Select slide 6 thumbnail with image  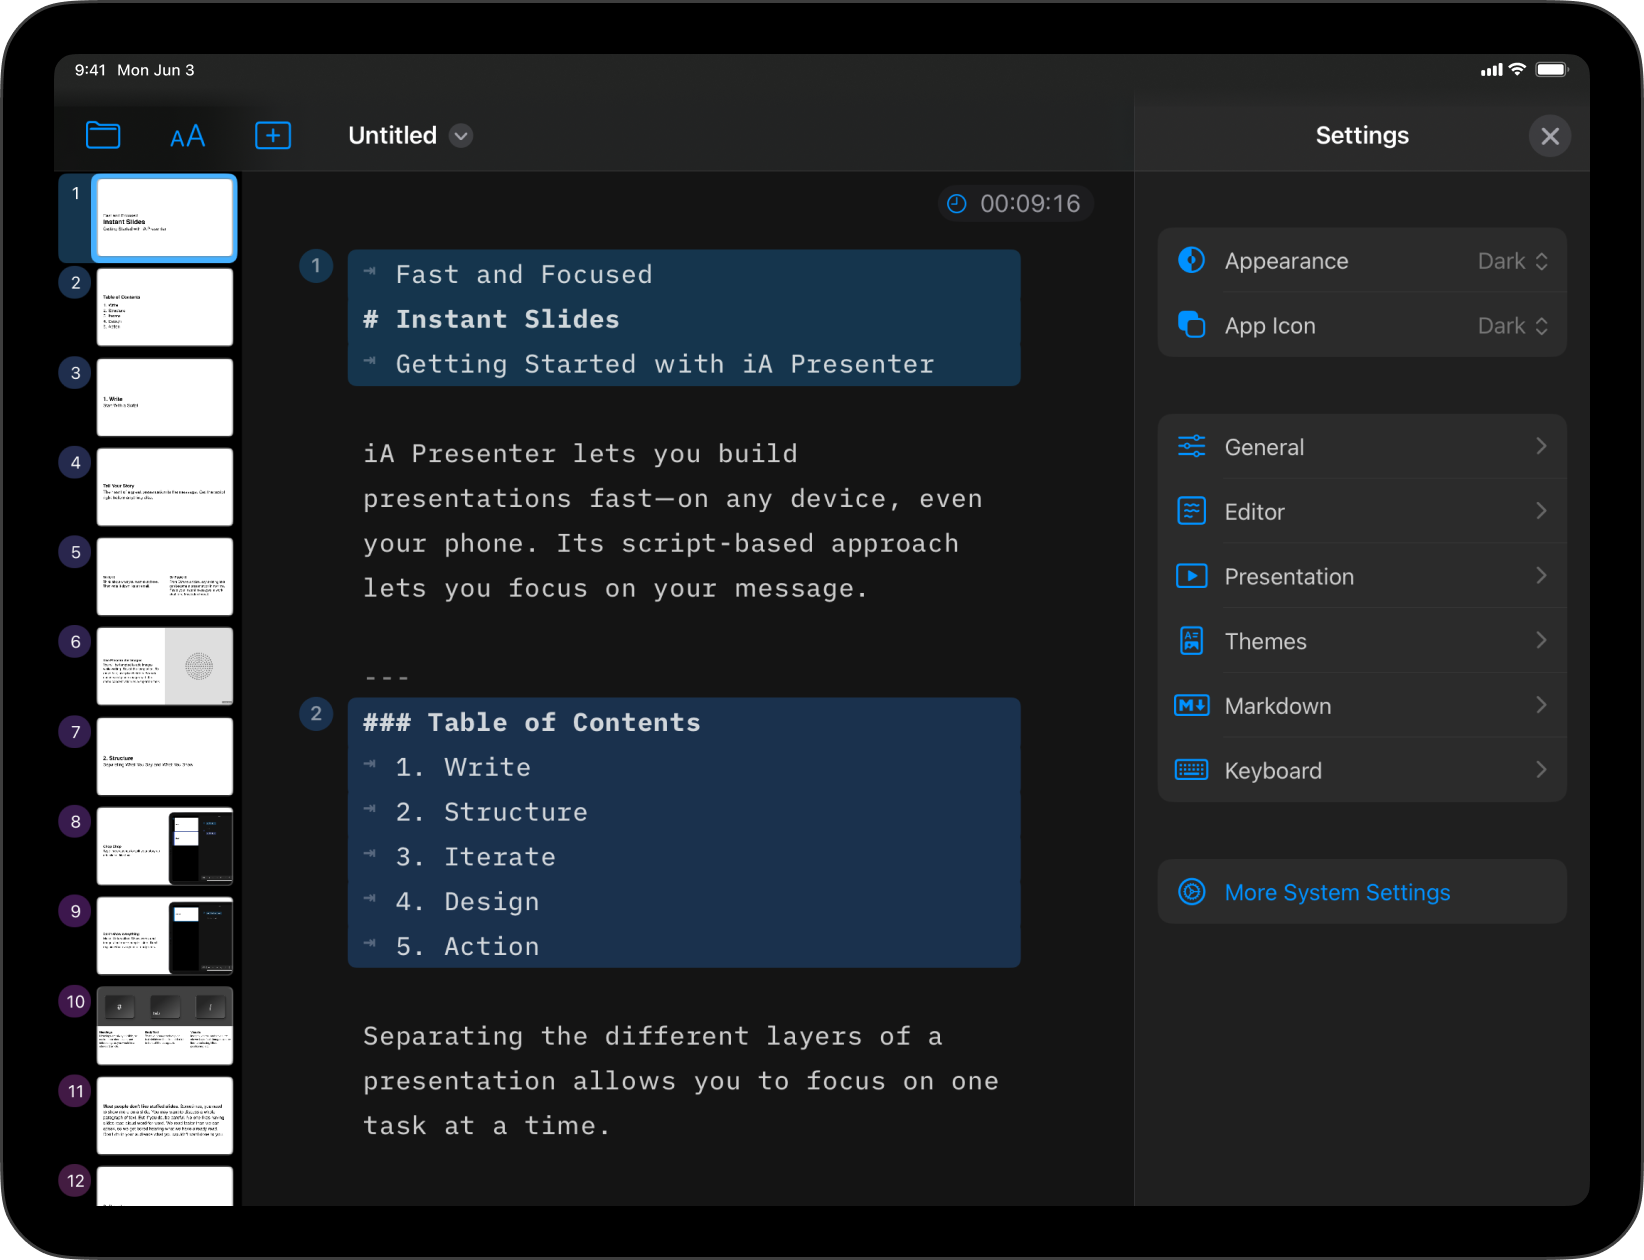(x=165, y=666)
